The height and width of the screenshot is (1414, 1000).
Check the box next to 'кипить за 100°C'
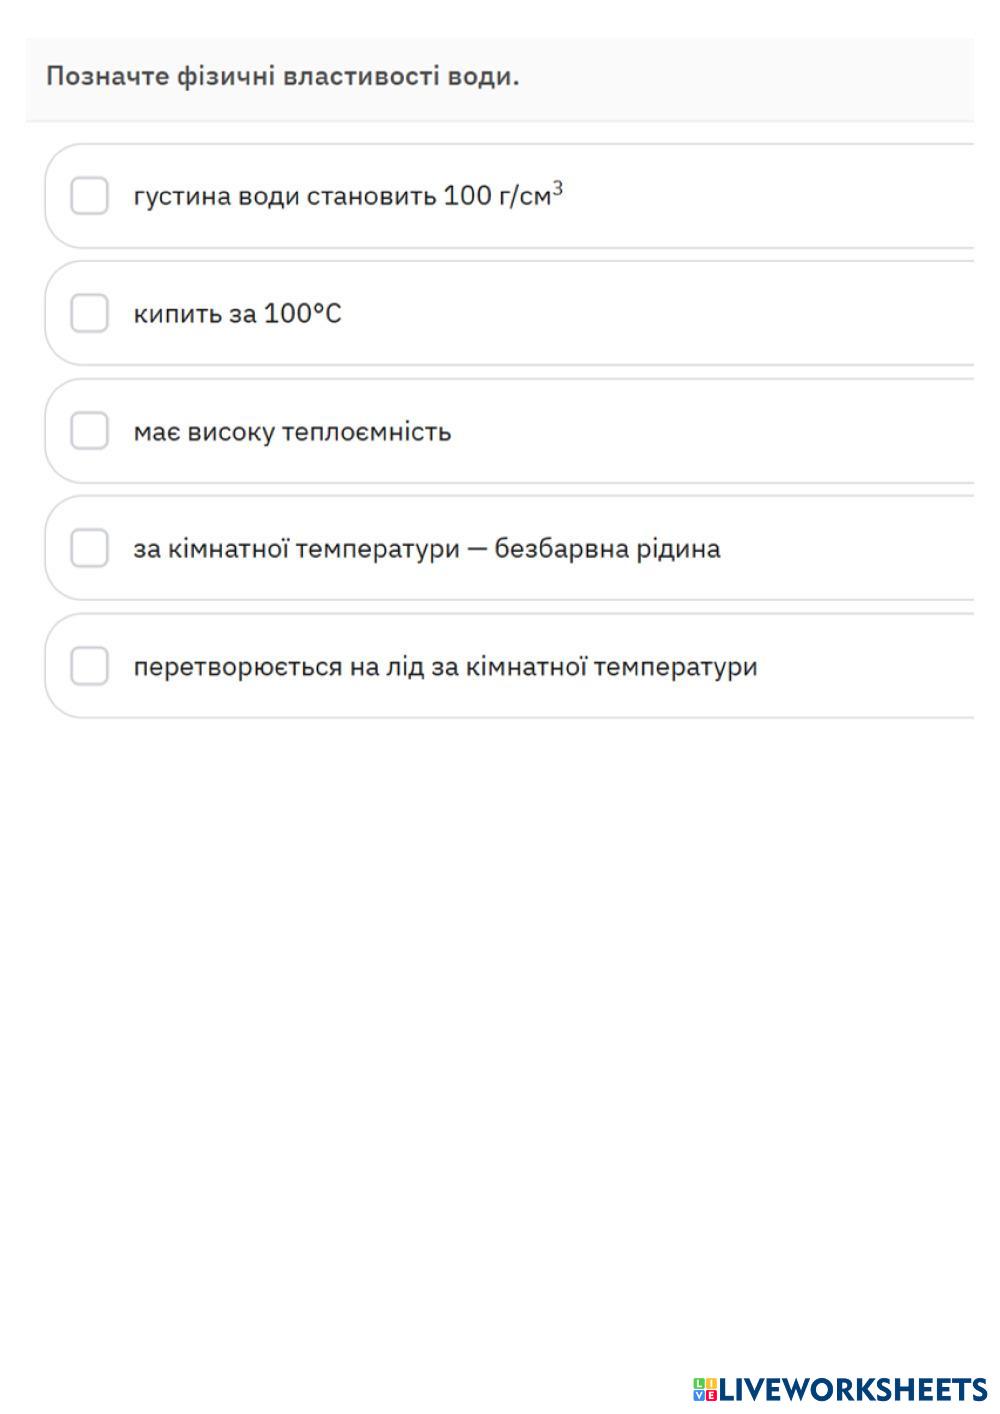point(89,314)
